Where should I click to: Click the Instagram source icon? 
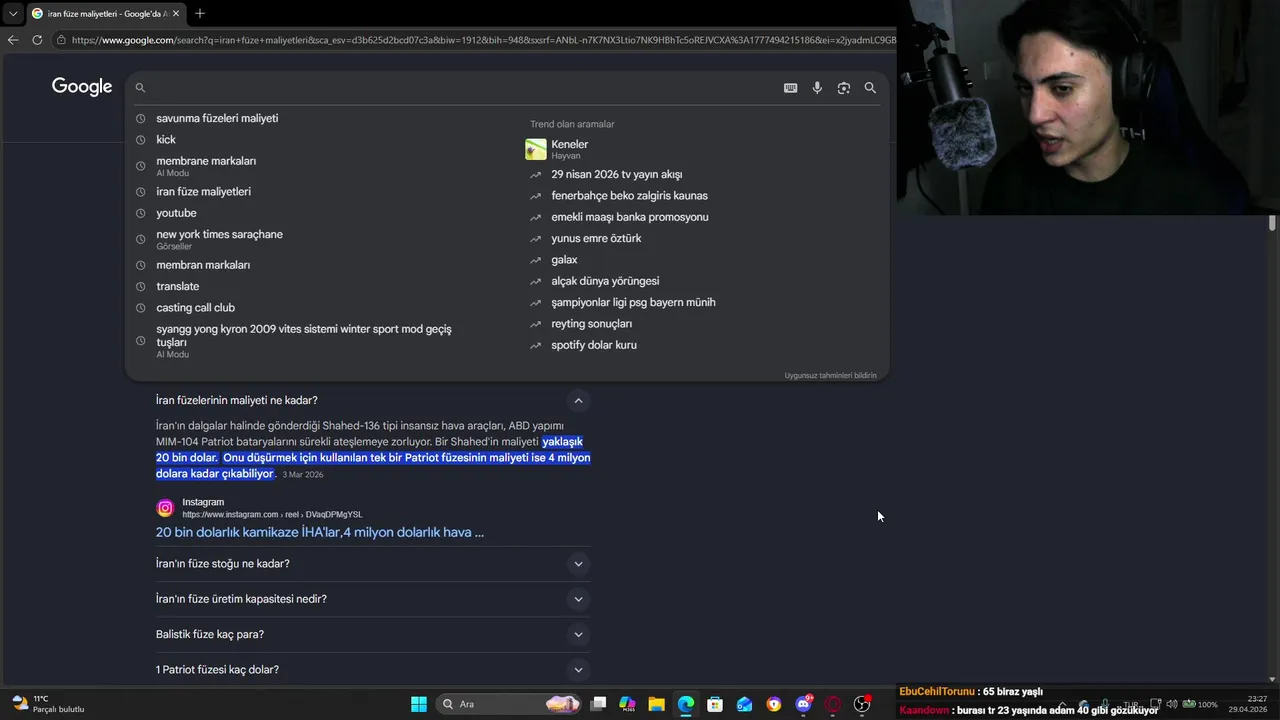pyautogui.click(x=165, y=508)
